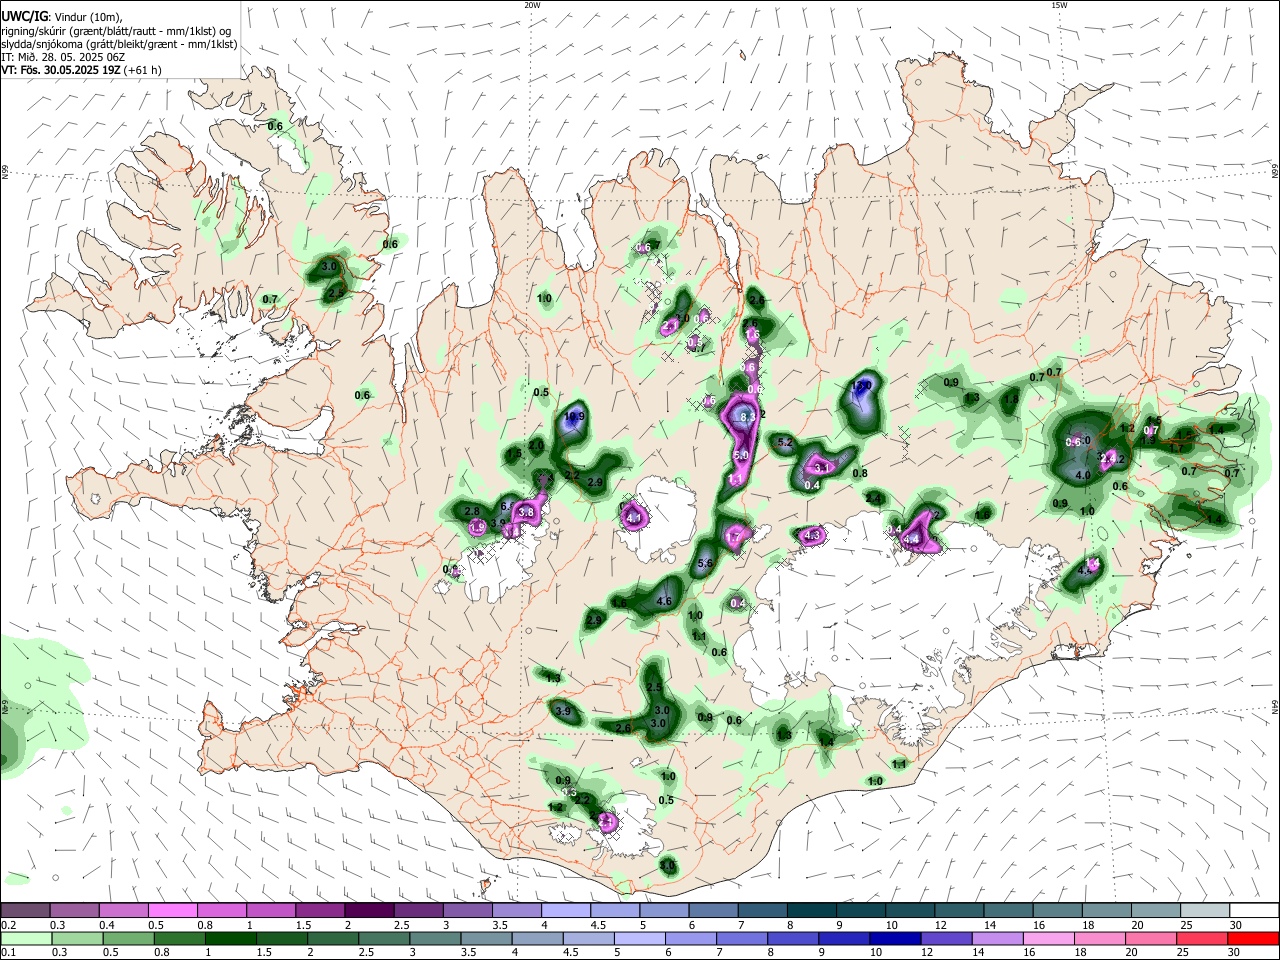Click the '4.6' precipitation value
This screenshot has height=960, width=1280.
click(x=664, y=601)
